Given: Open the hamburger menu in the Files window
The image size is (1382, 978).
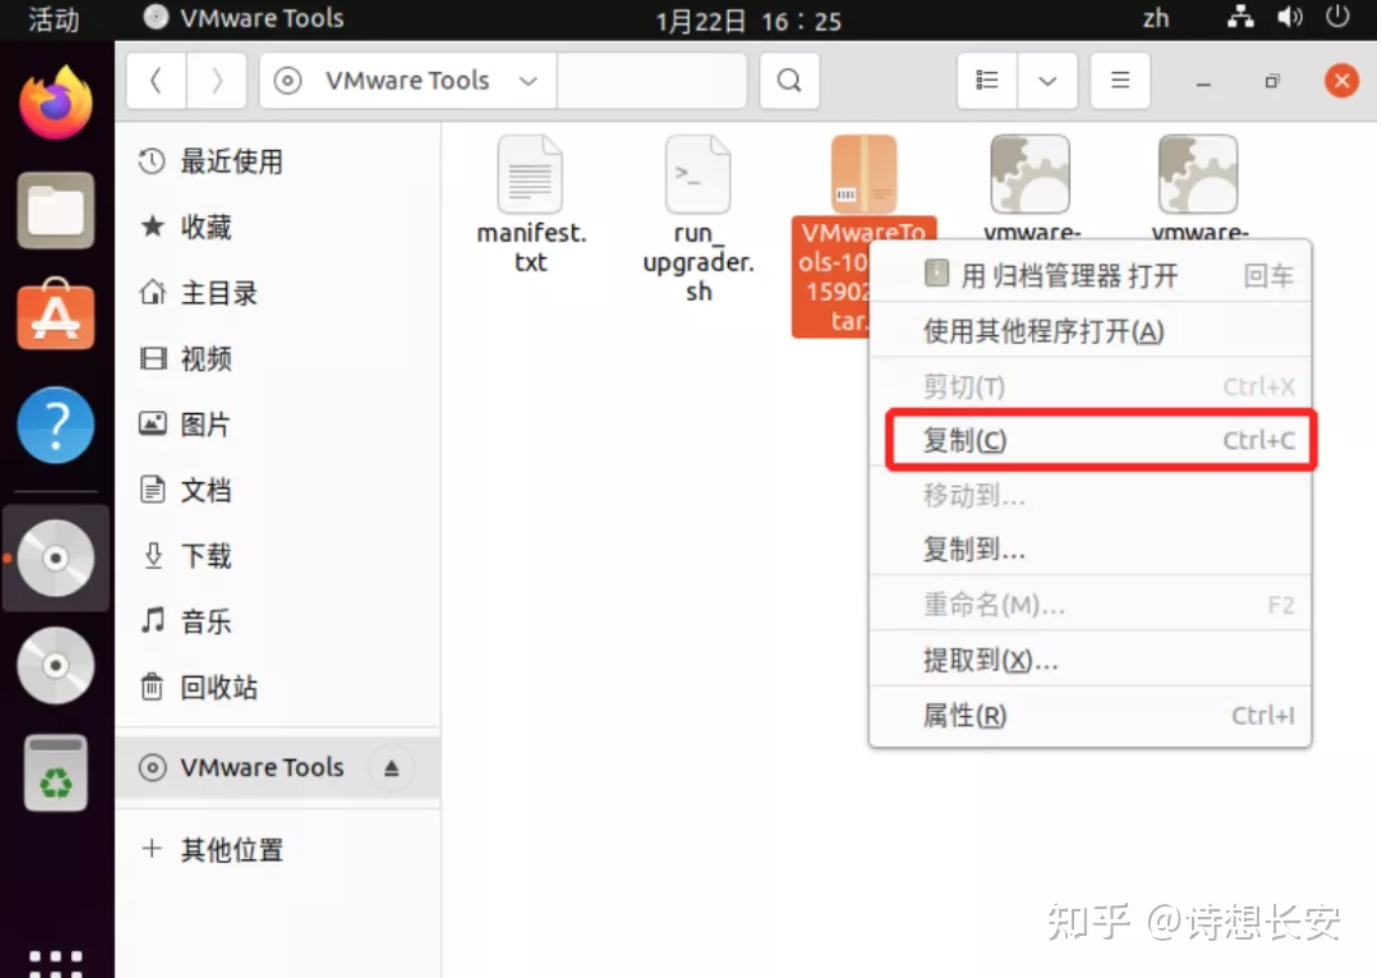Looking at the screenshot, I should (x=1119, y=80).
